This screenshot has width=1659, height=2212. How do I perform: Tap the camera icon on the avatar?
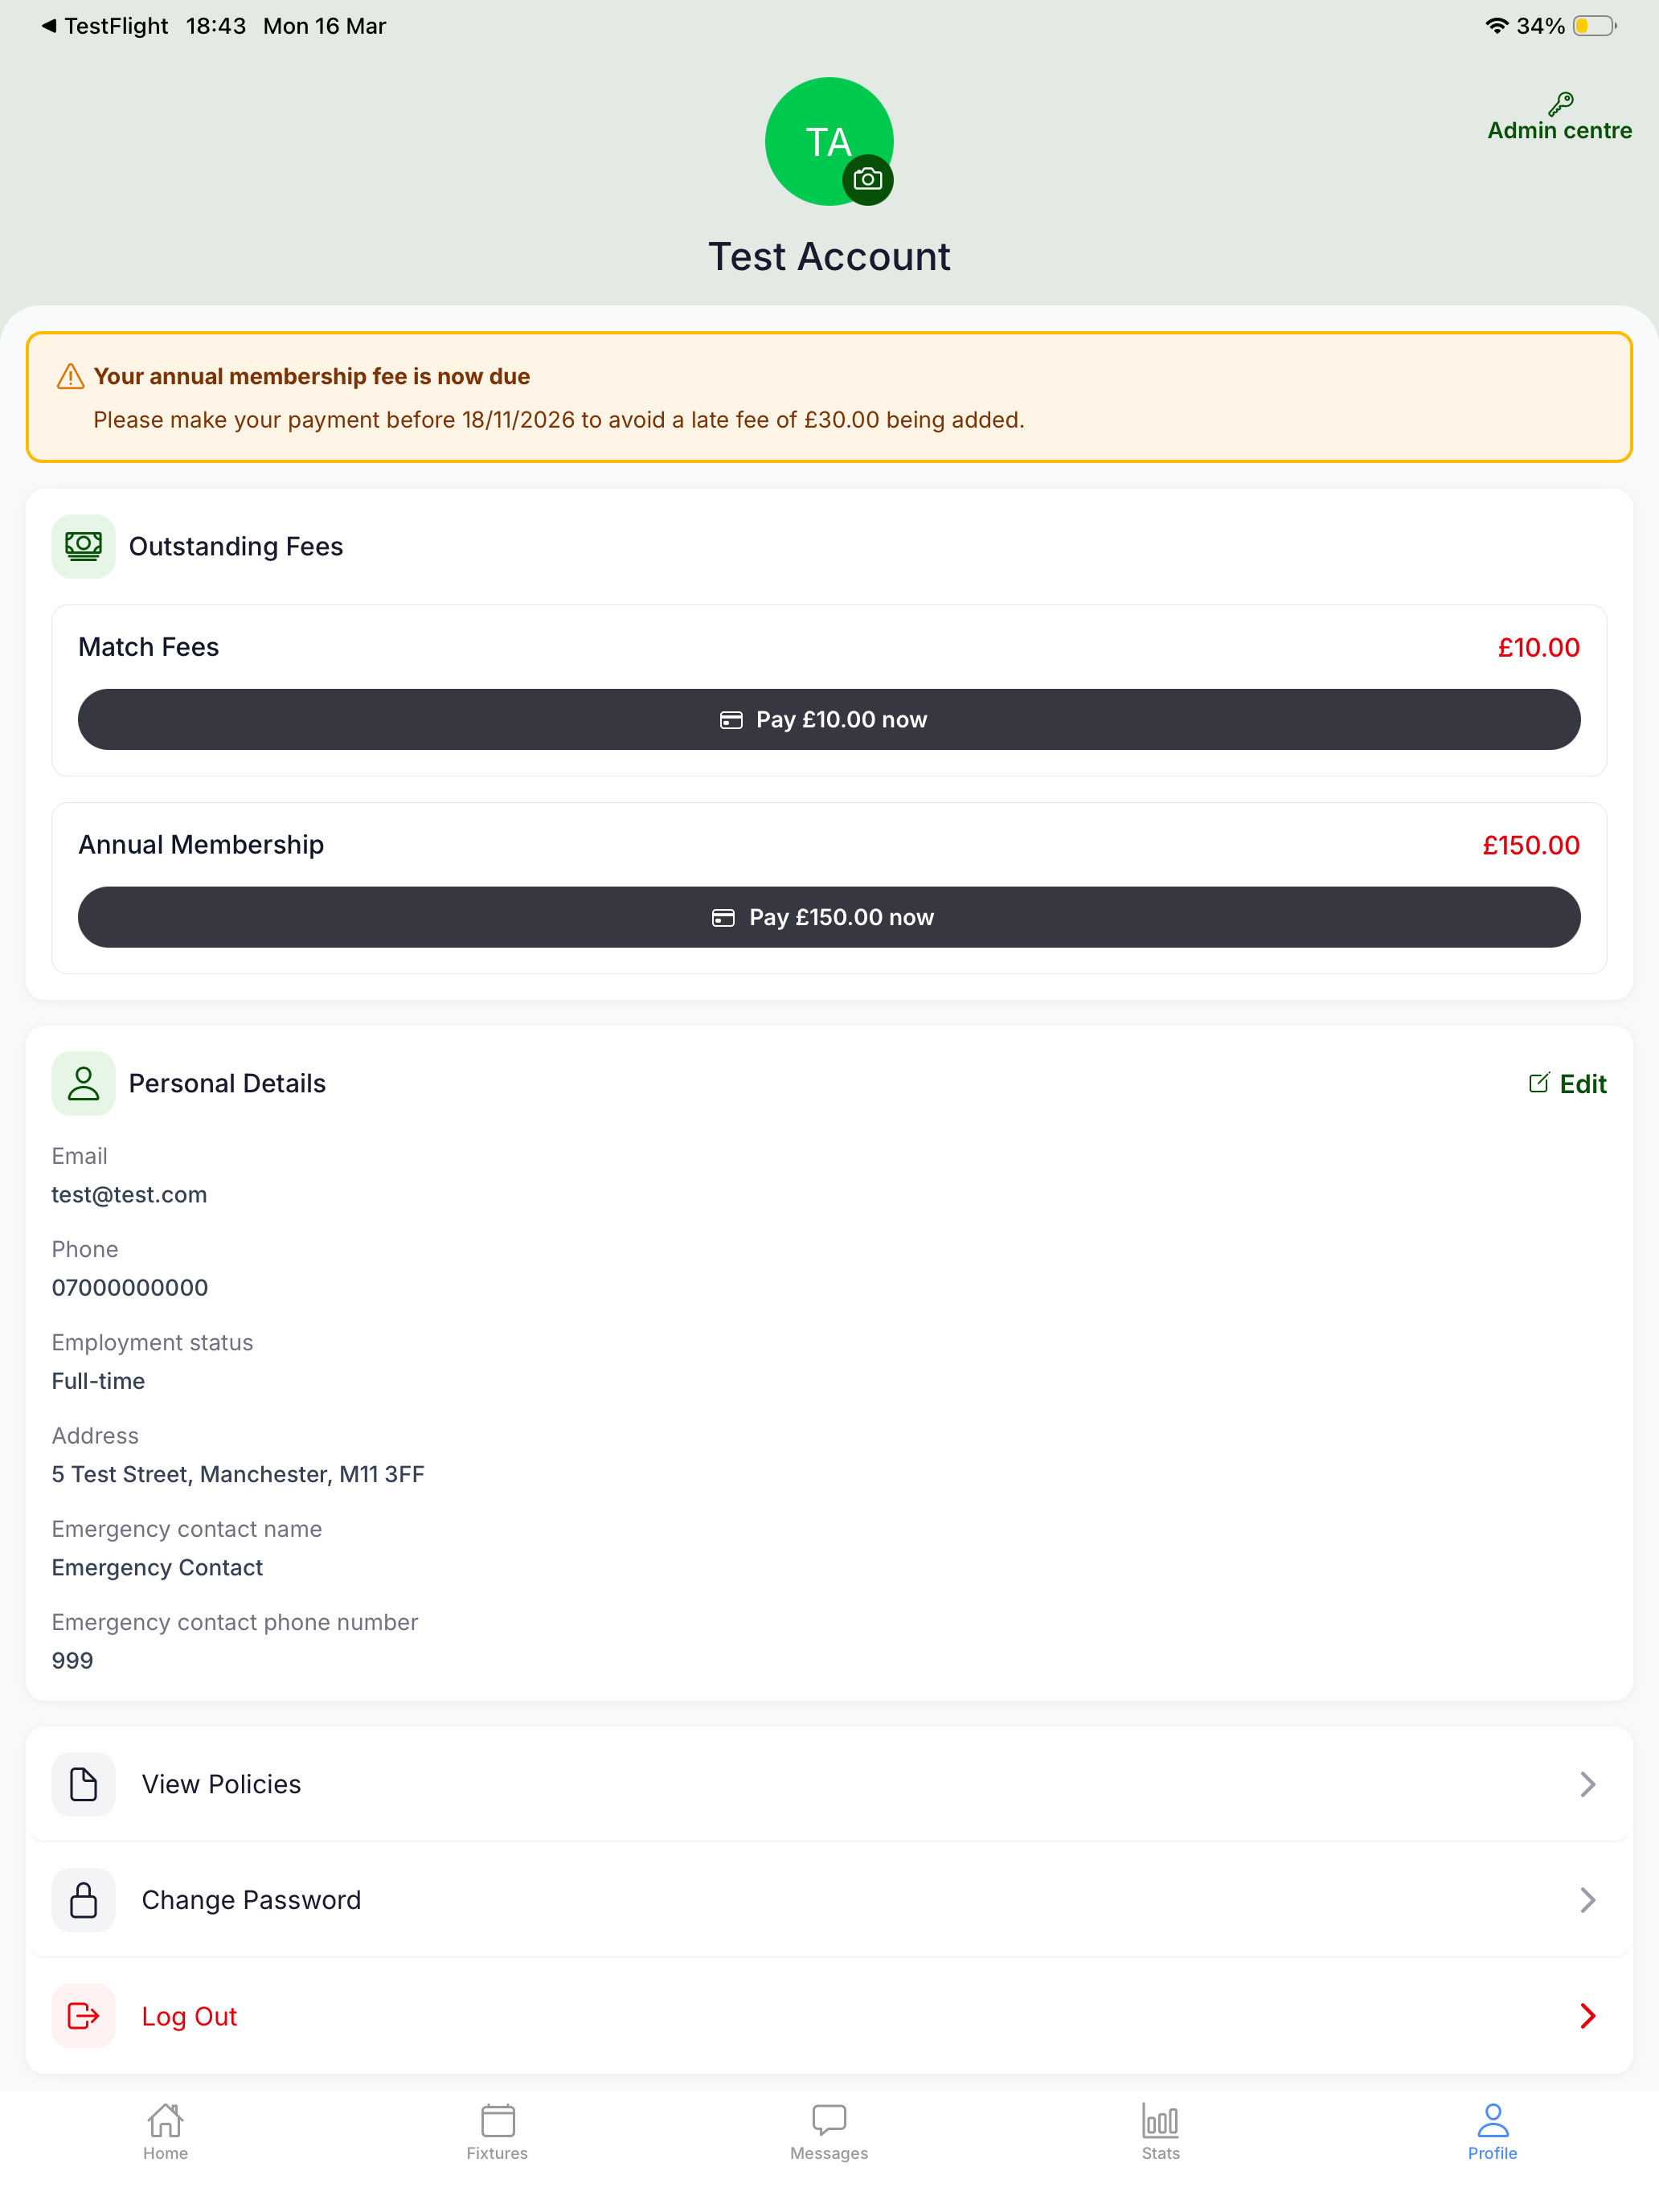point(867,180)
